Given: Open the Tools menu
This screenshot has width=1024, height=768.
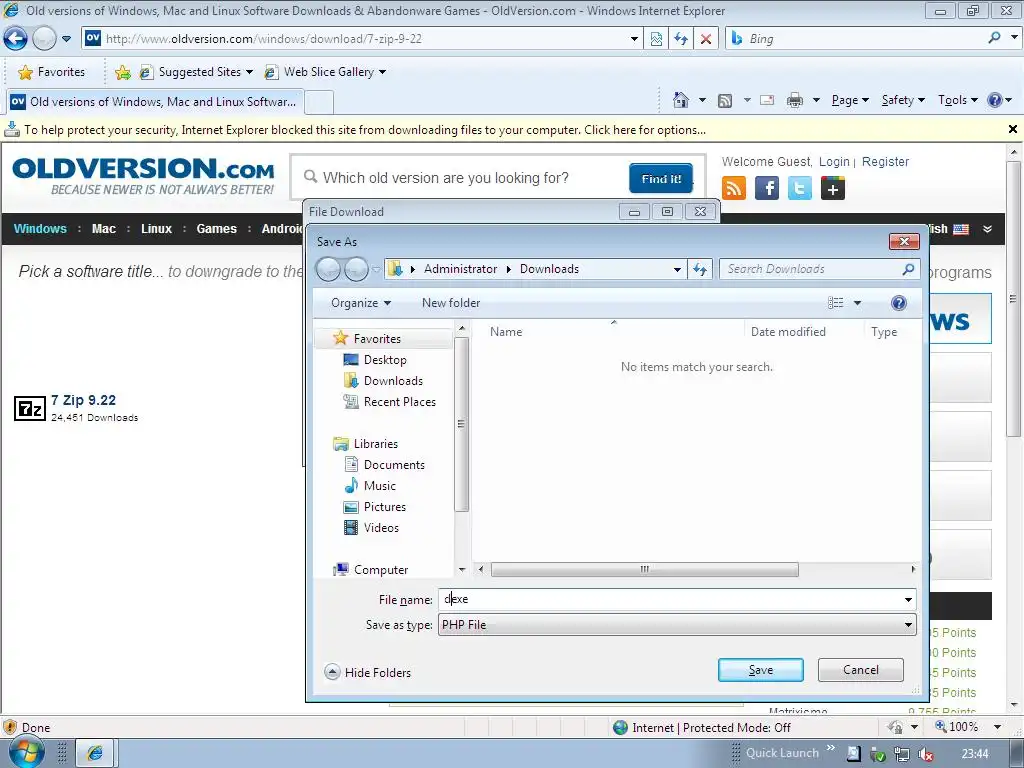Looking at the screenshot, I should 957,100.
